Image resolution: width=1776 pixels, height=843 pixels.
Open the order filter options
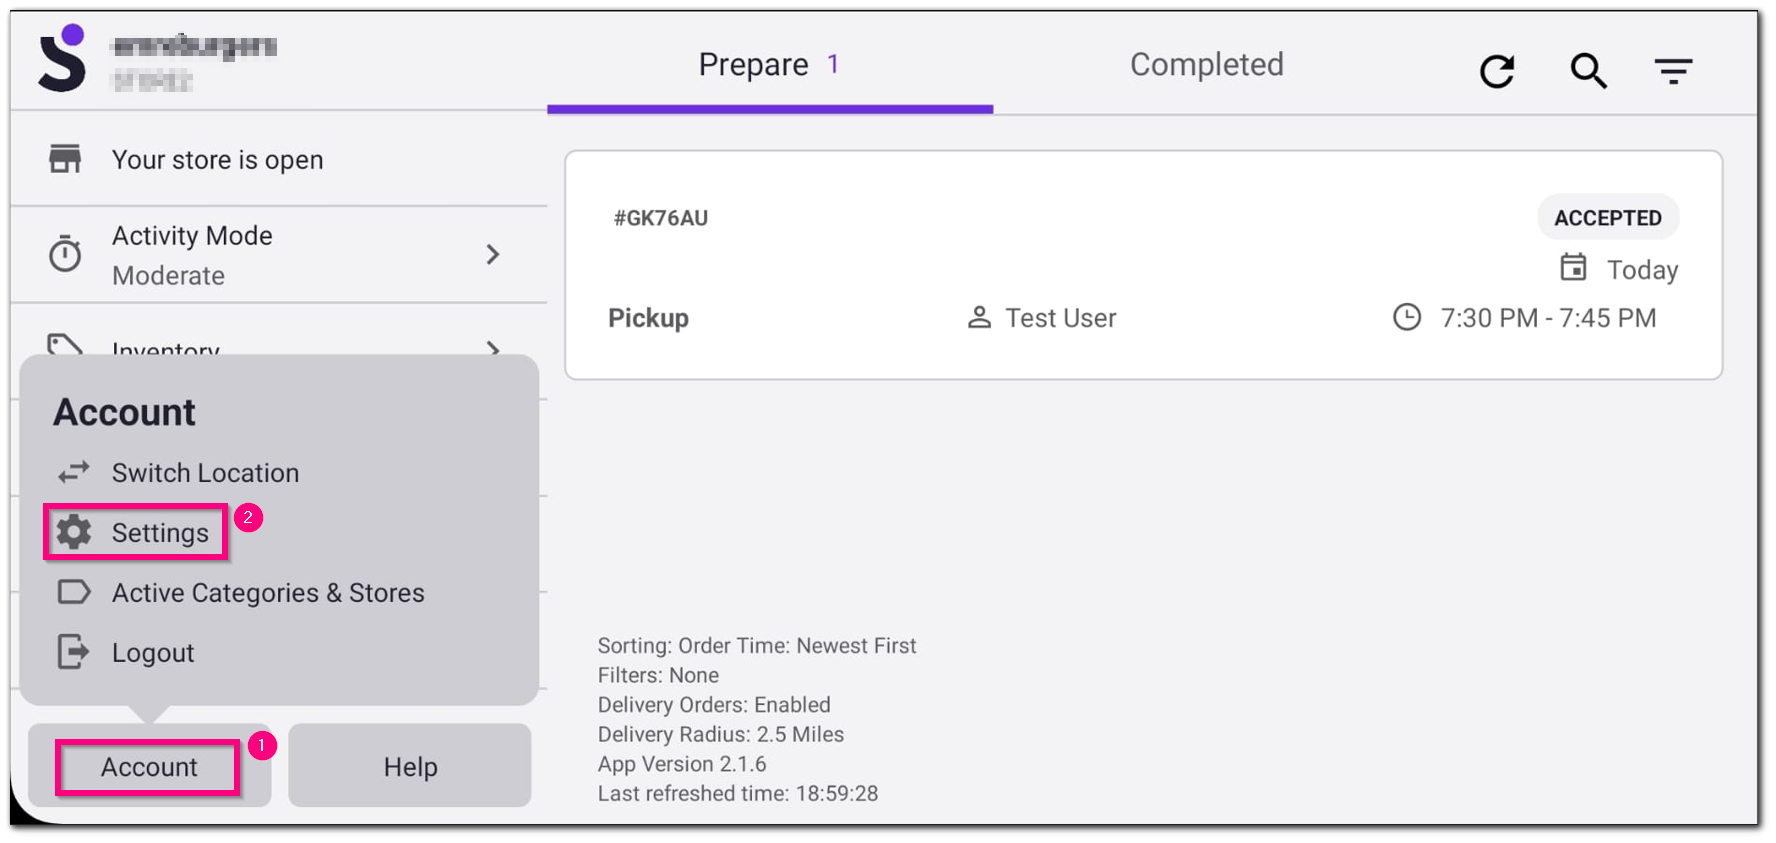(x=1674, y=70)
